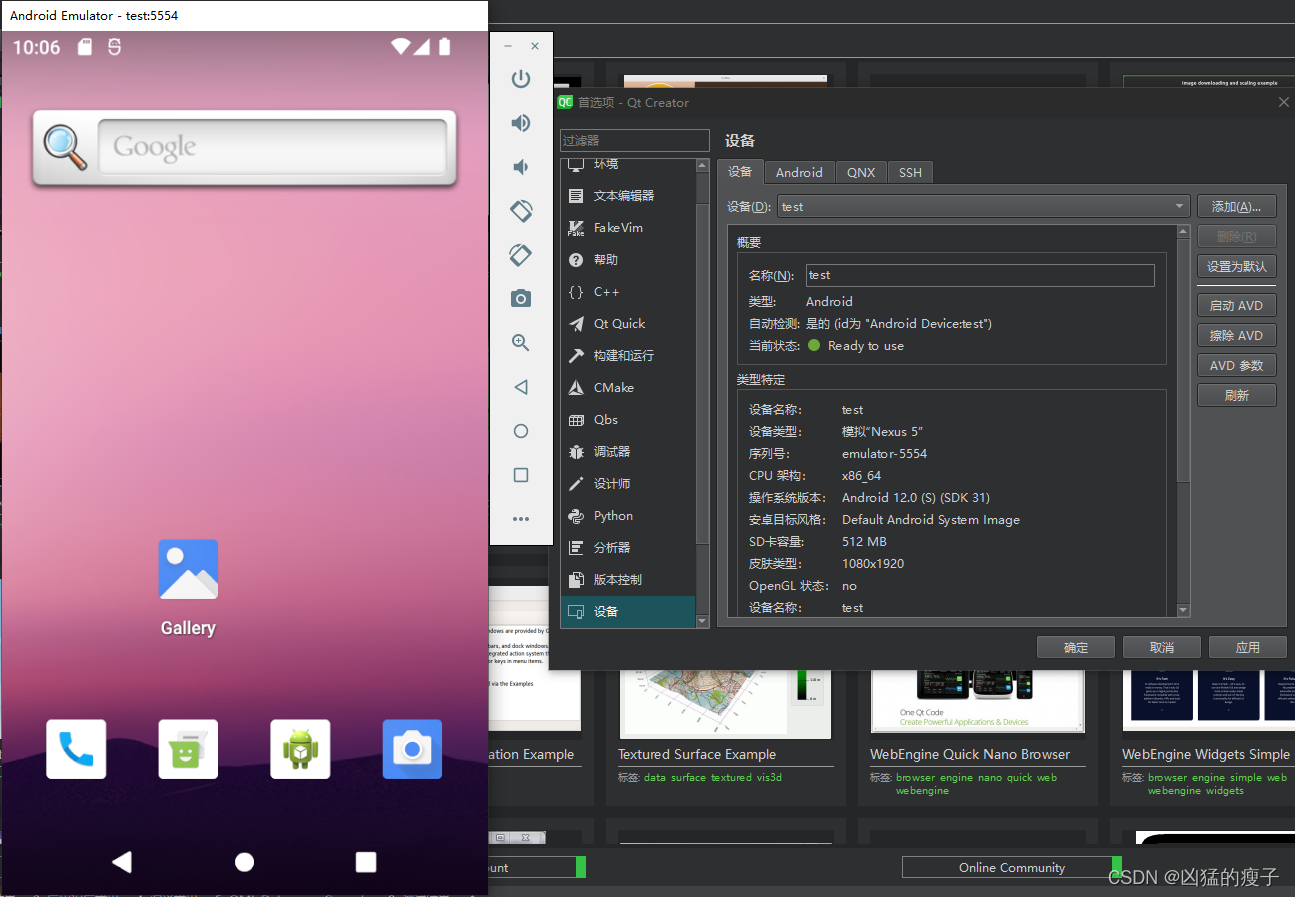Tap the Google search text box

[x=272, y=147]
